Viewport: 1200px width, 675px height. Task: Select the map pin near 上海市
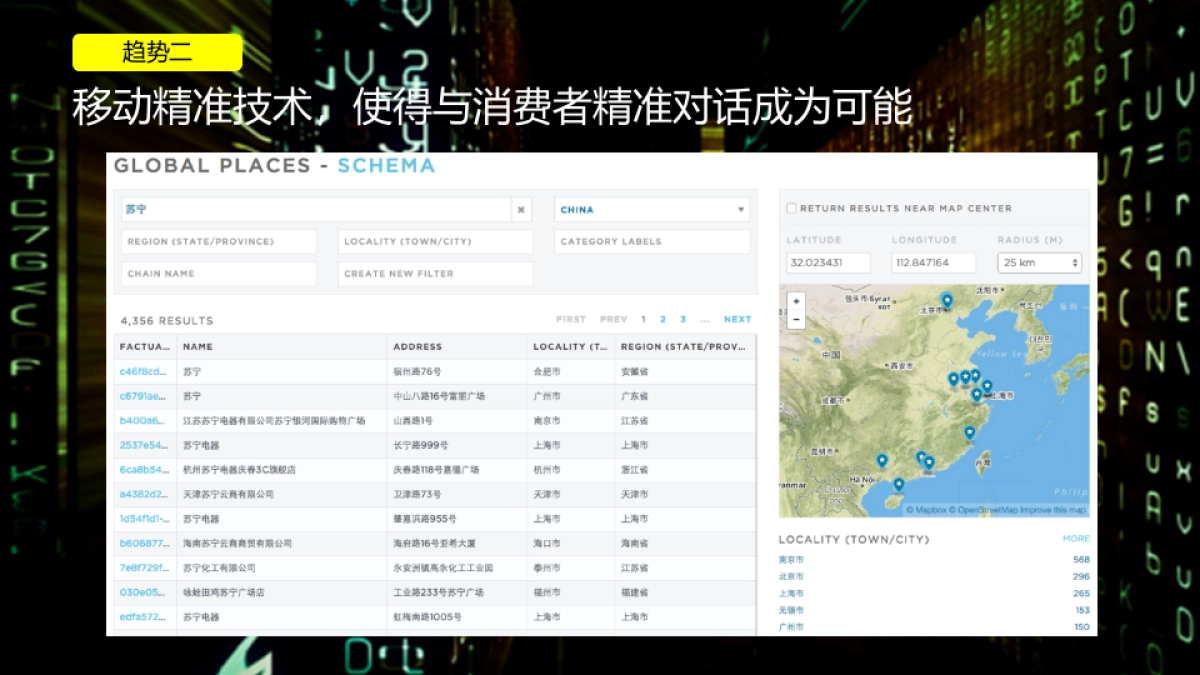[x=987, y=385]
